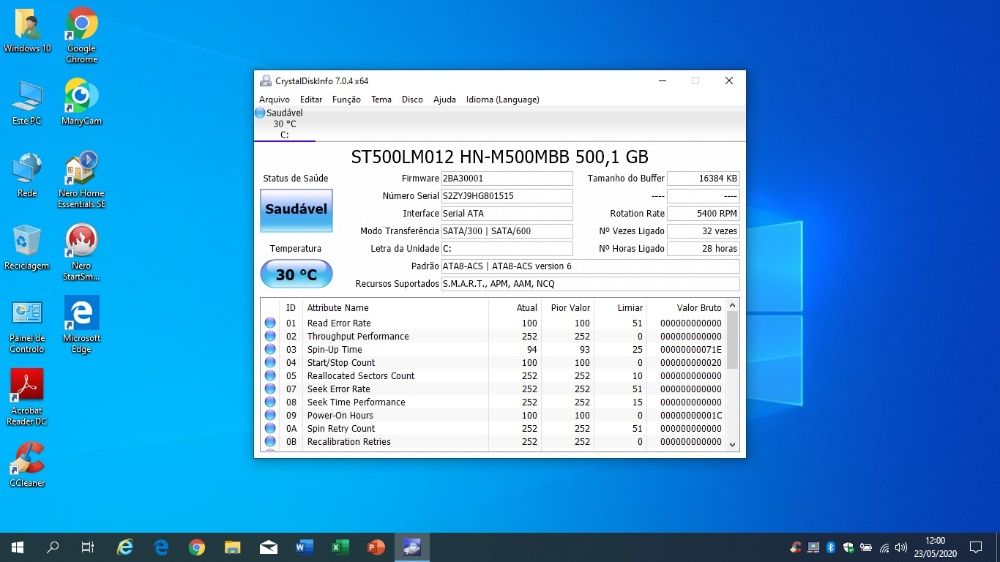Image resolution: width=1000 pixels, height=562 pixels.
Task: Click the SMART list scrollbar thumb
Action: tap(732, 341)
